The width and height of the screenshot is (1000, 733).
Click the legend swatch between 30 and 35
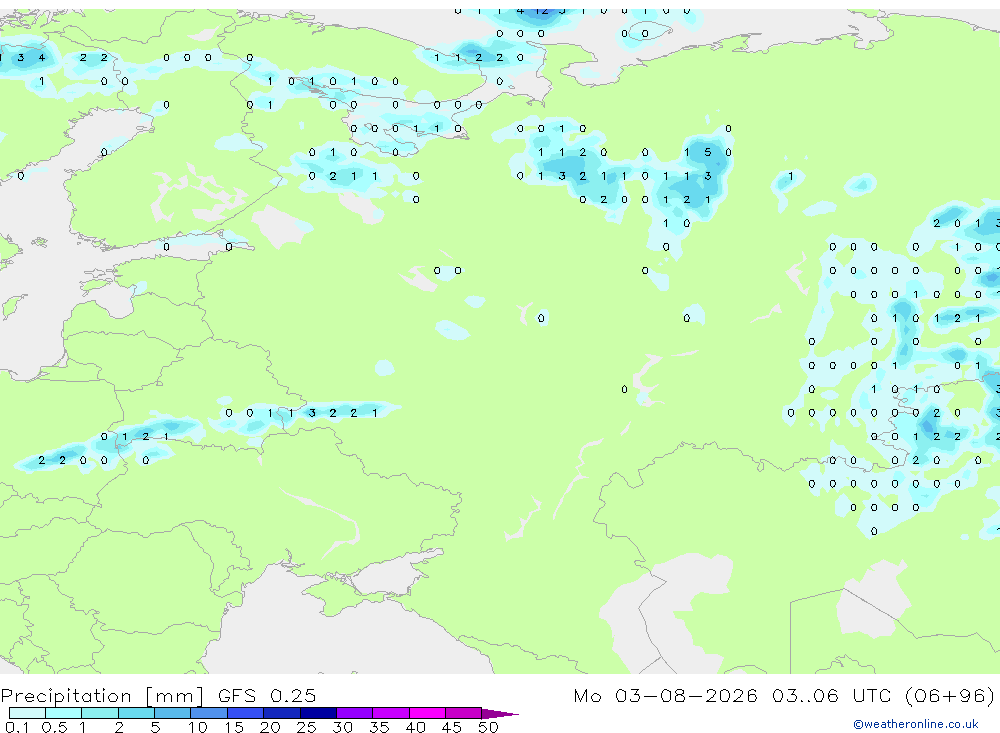pos(354,713)
